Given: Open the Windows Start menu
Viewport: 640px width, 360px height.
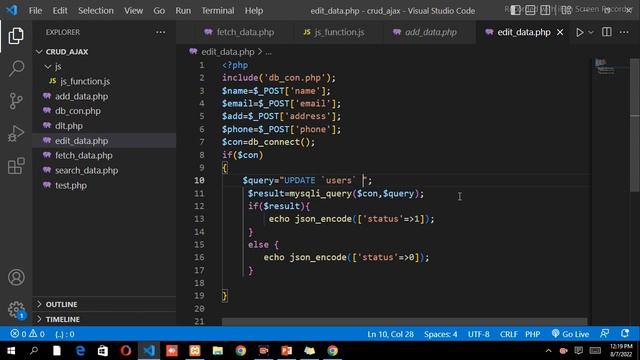Looking at the screenshot, I should point(11,351).
